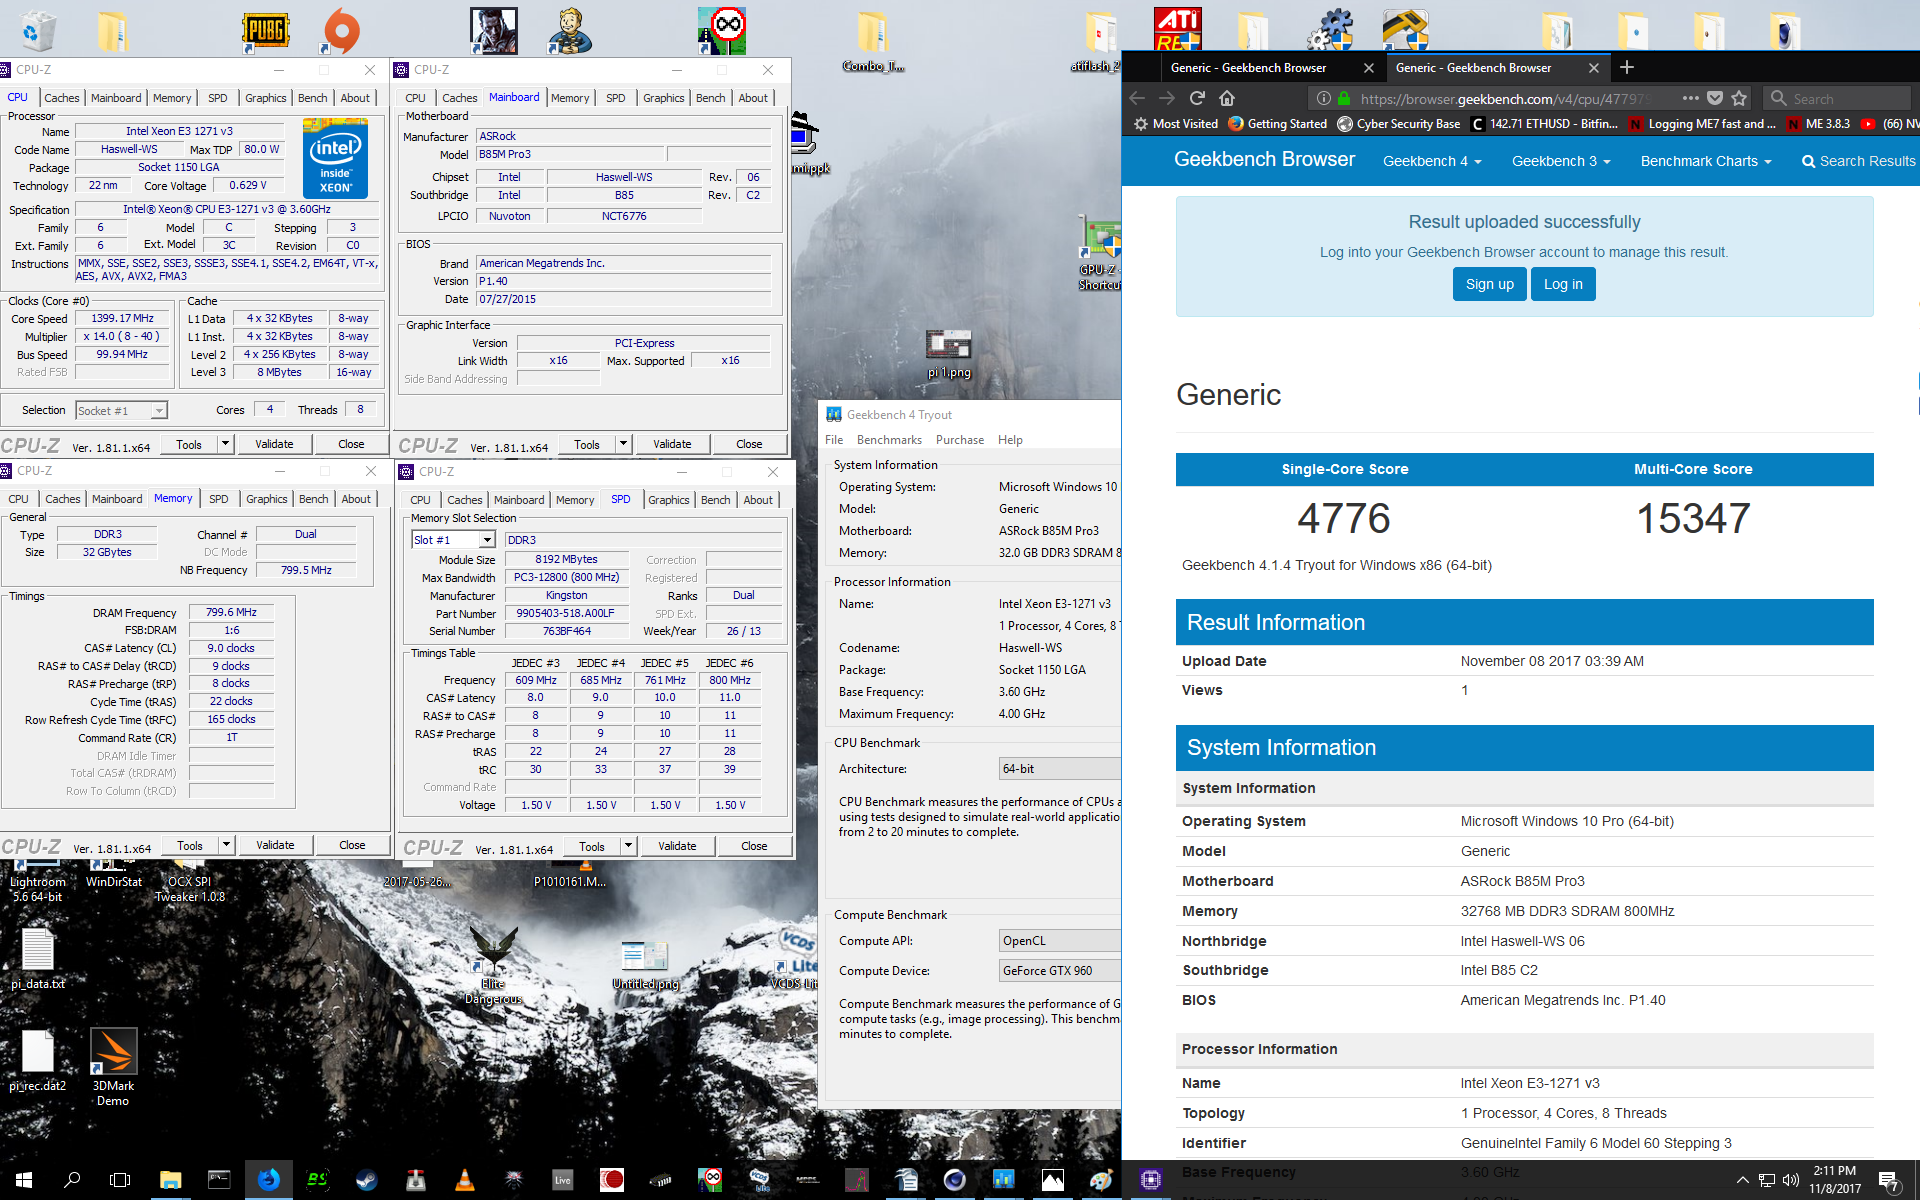Open File Explorer from the taskbar
Viewport: 1920px width, 1200px height.
[x=170, y=1180]
